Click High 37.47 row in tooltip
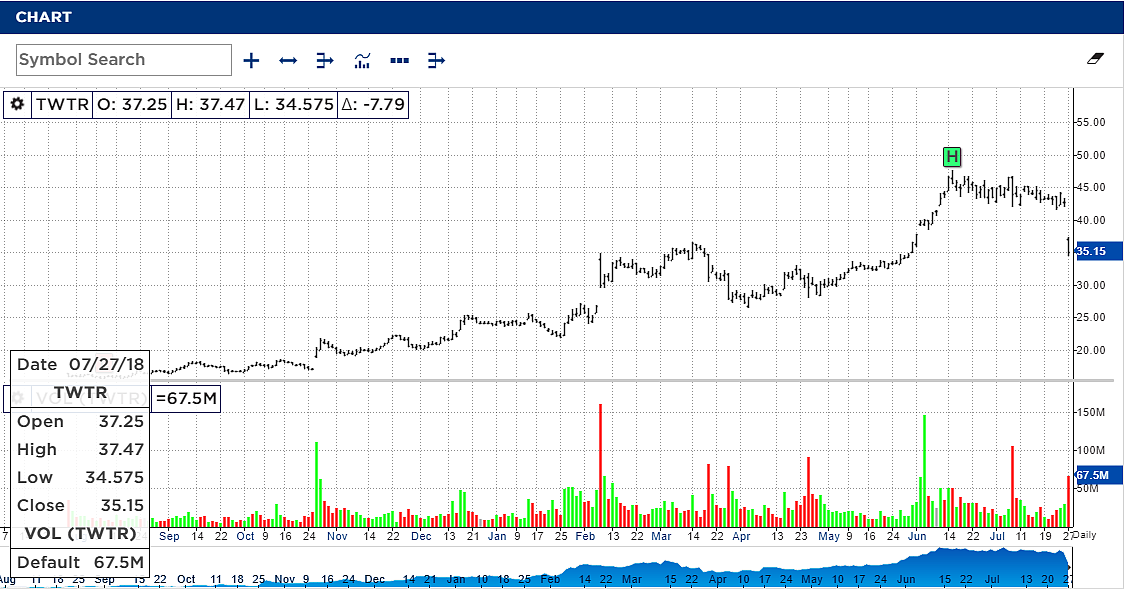 pos(80,449)
